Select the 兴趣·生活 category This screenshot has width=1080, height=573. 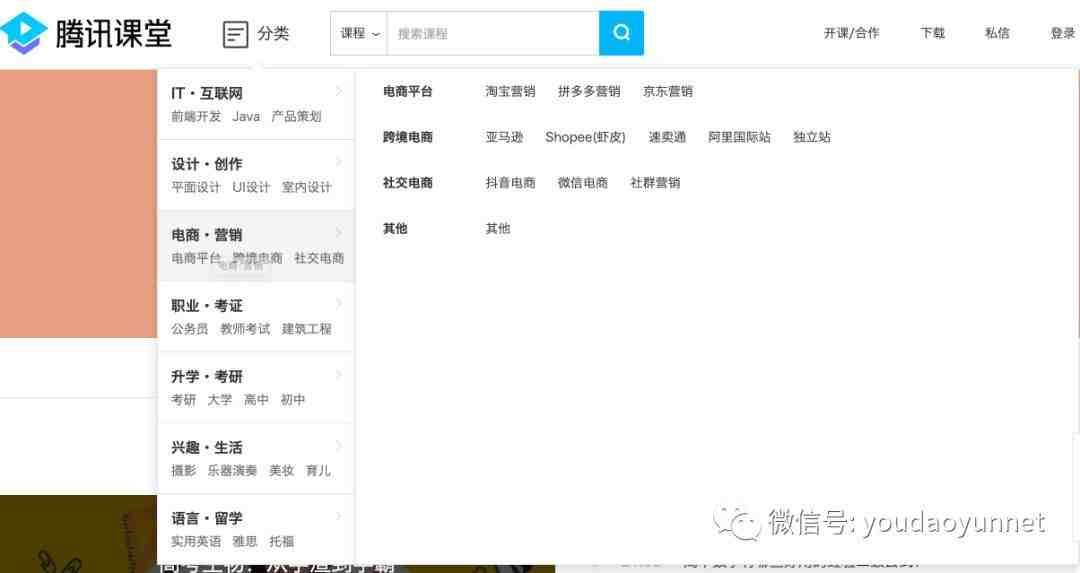pos(207,448)
